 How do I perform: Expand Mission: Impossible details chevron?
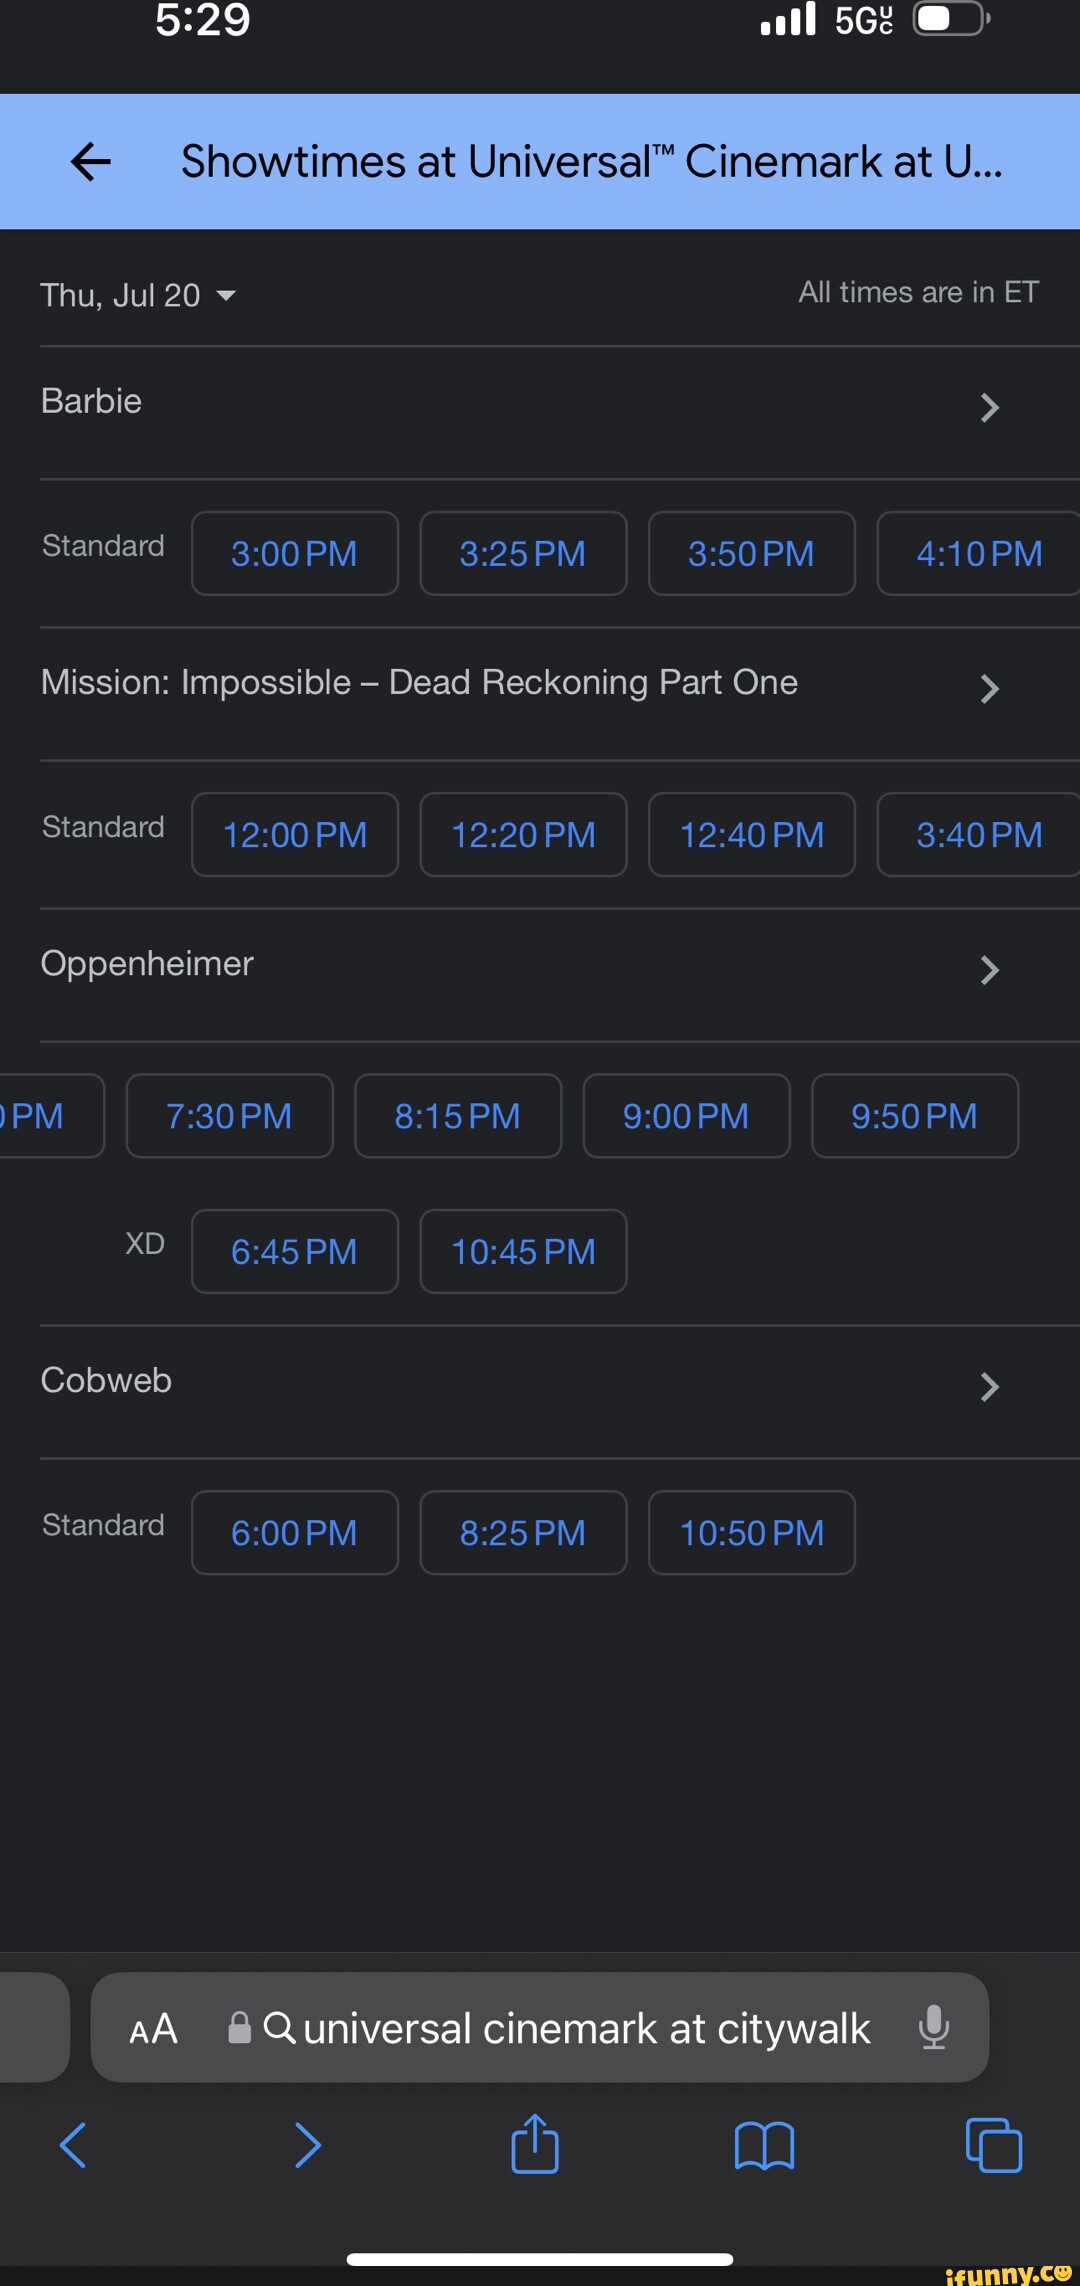(989, 688)
